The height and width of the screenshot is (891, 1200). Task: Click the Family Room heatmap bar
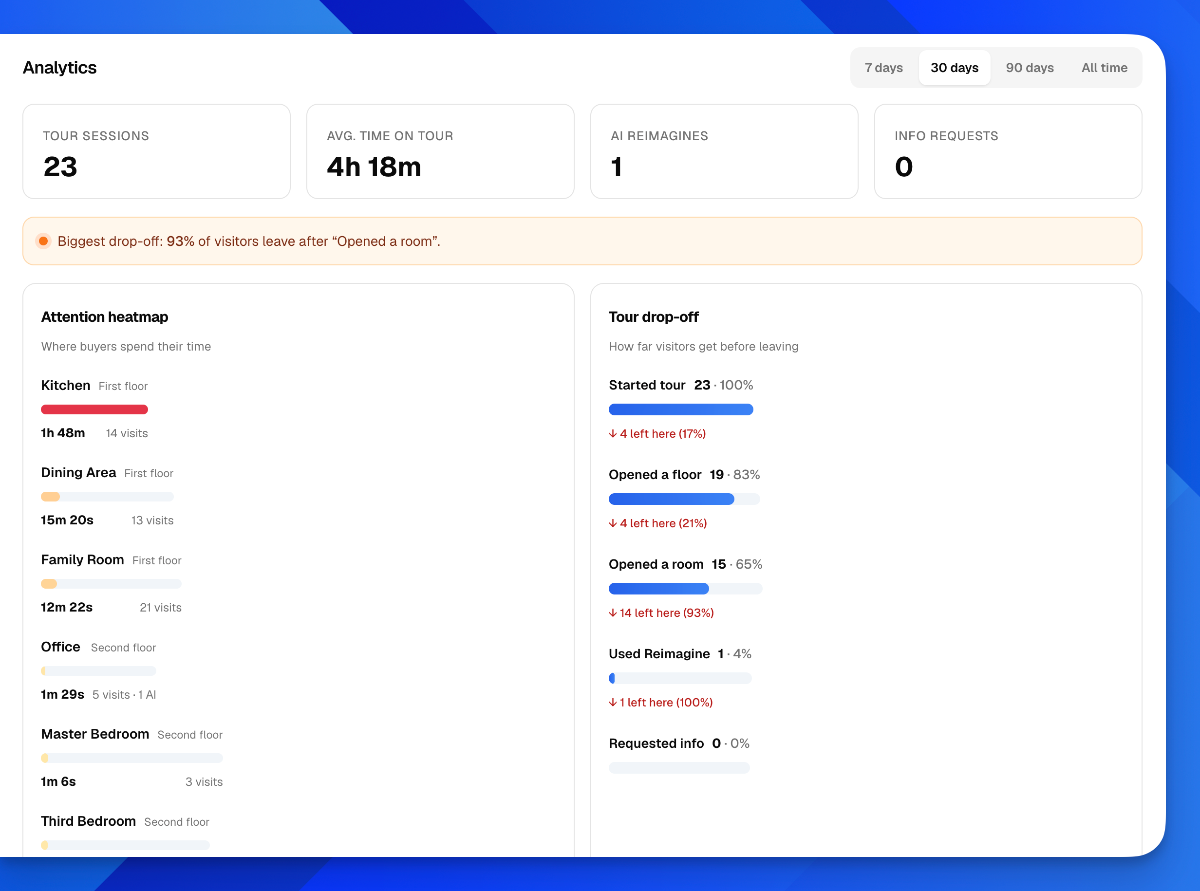[x=111, y=583]
